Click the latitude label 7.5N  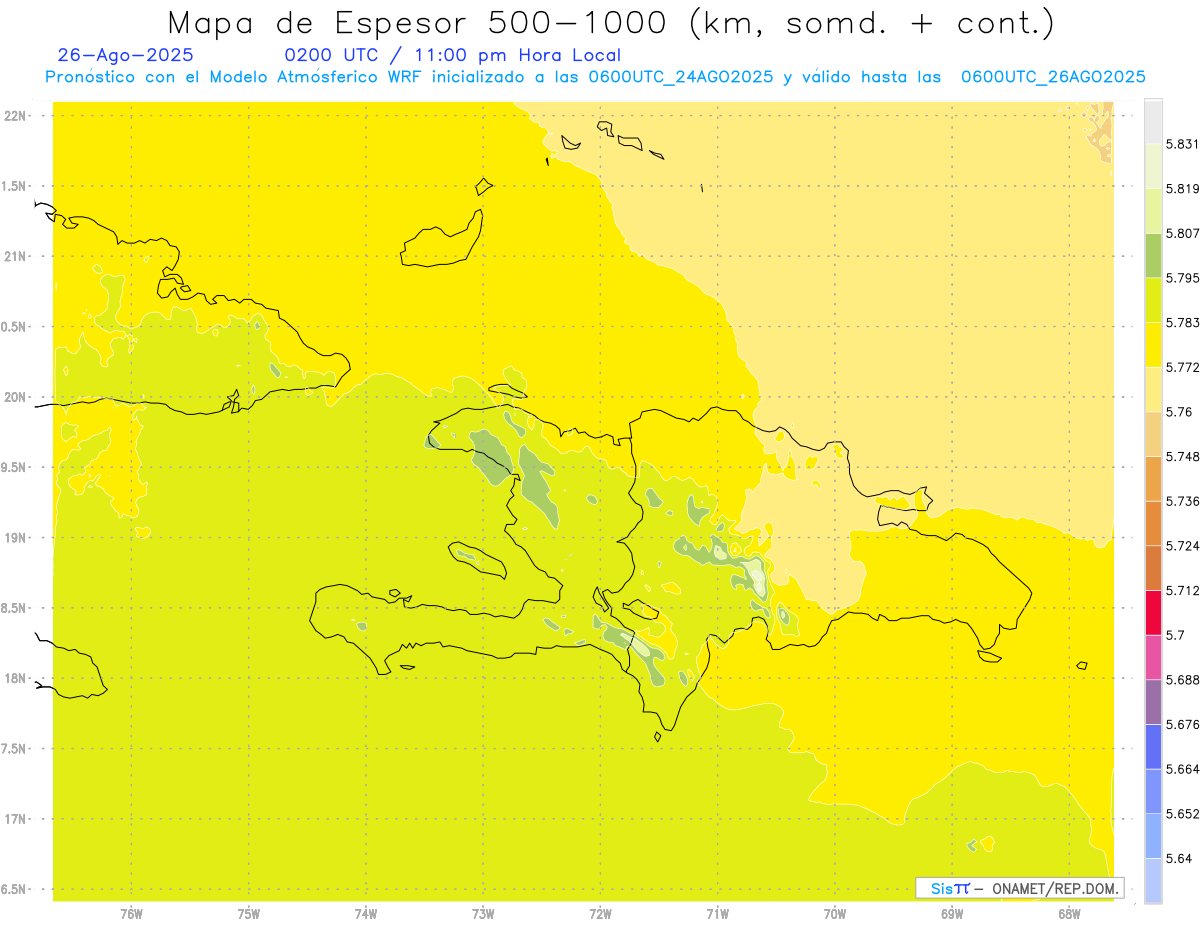(x=13, y=749)
